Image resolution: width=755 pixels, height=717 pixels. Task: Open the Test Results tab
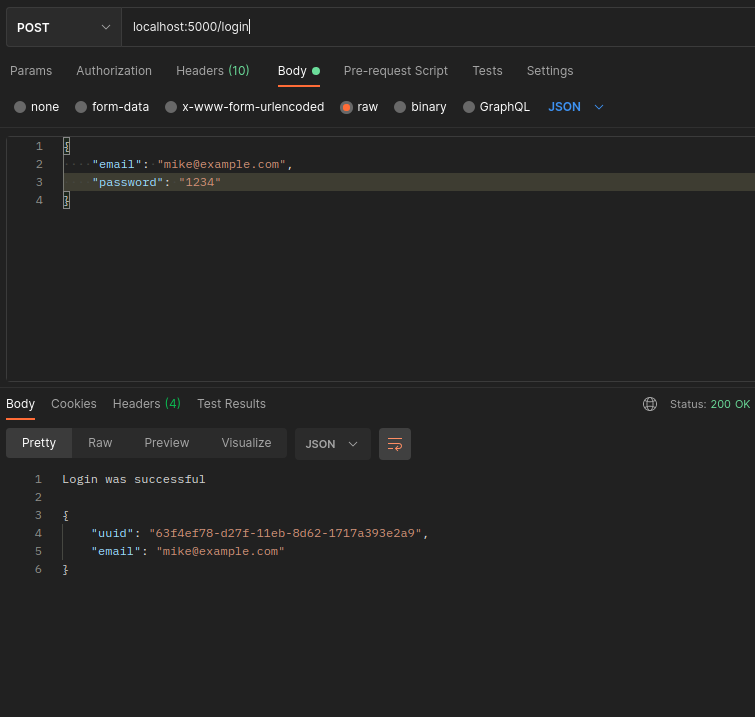click(231, 404)
